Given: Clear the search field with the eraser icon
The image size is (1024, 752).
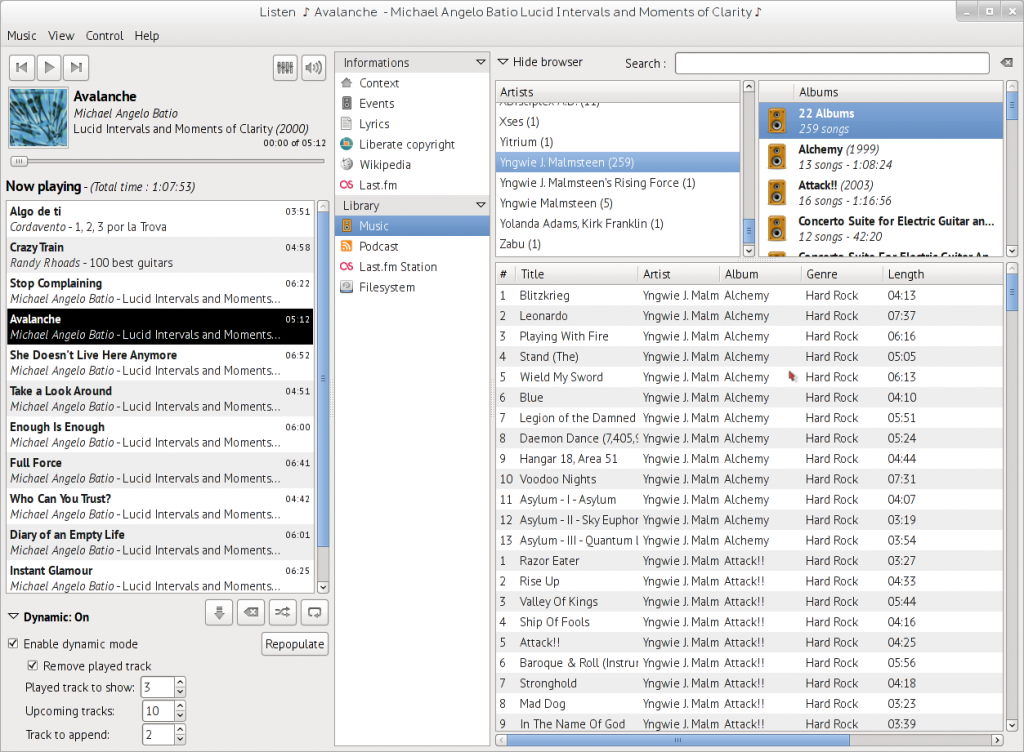Looking at the screenshot, I should (x=1006, y=63).
